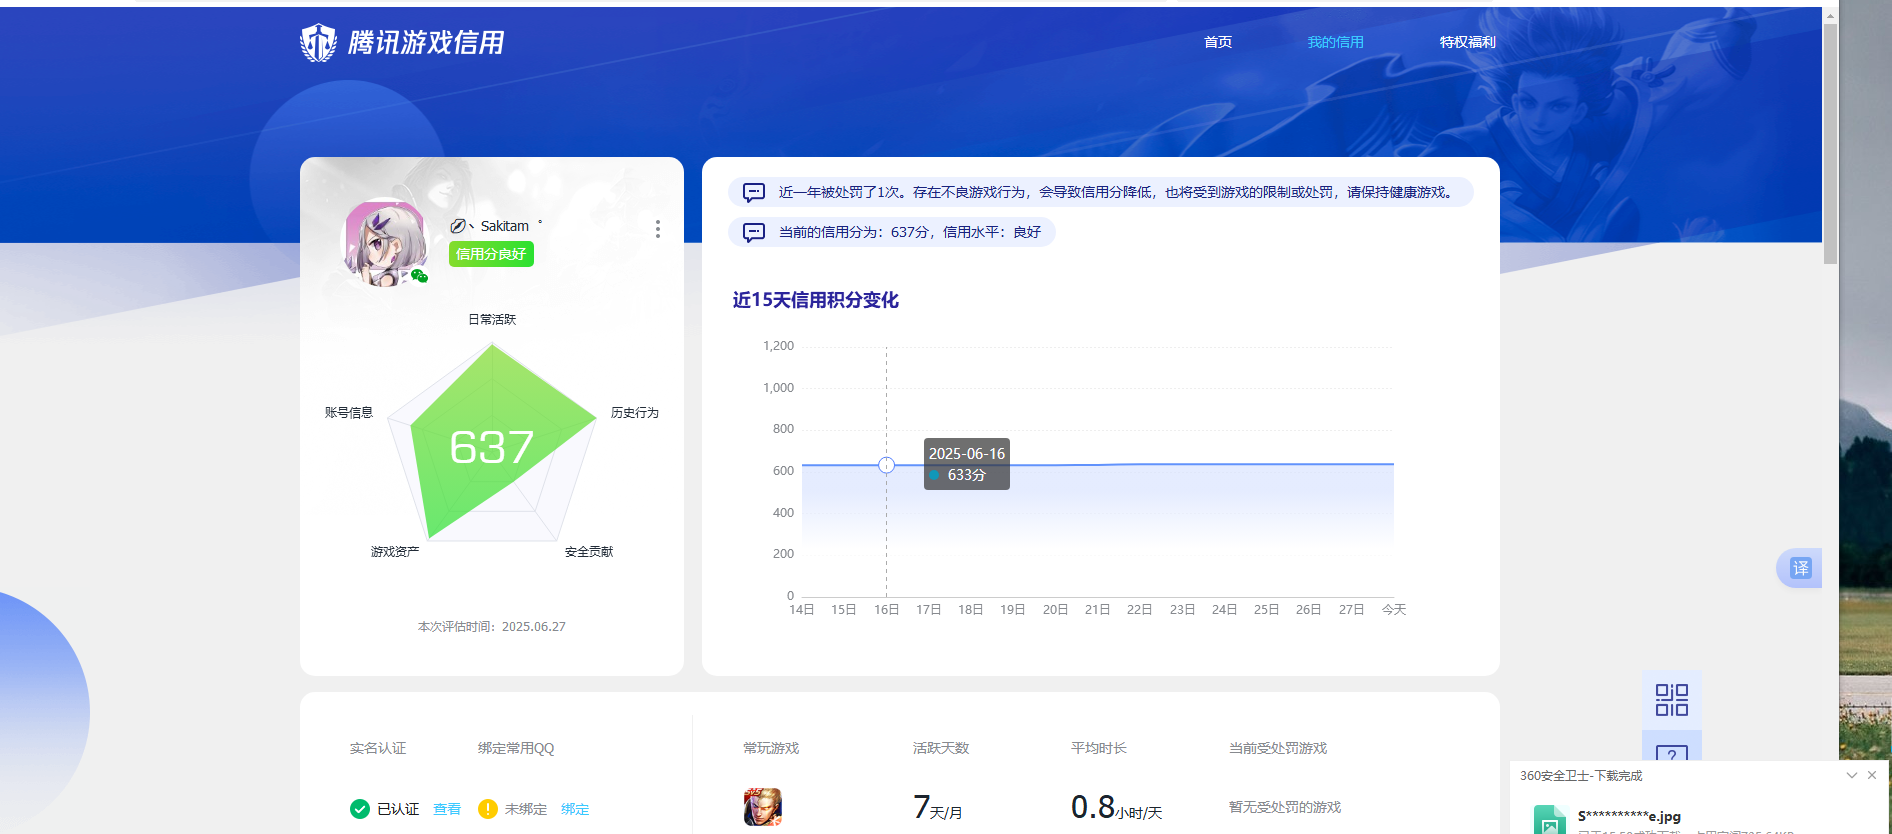Click the 历史行为 radar label

coord(635,412)
